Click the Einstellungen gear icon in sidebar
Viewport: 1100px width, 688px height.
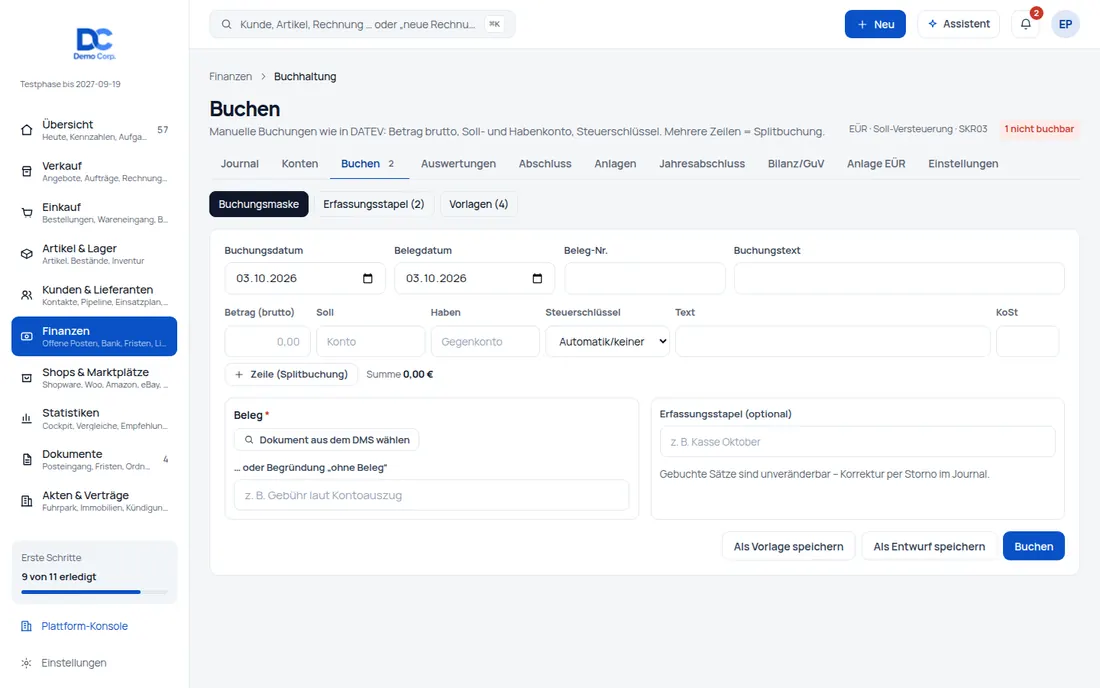26,663
